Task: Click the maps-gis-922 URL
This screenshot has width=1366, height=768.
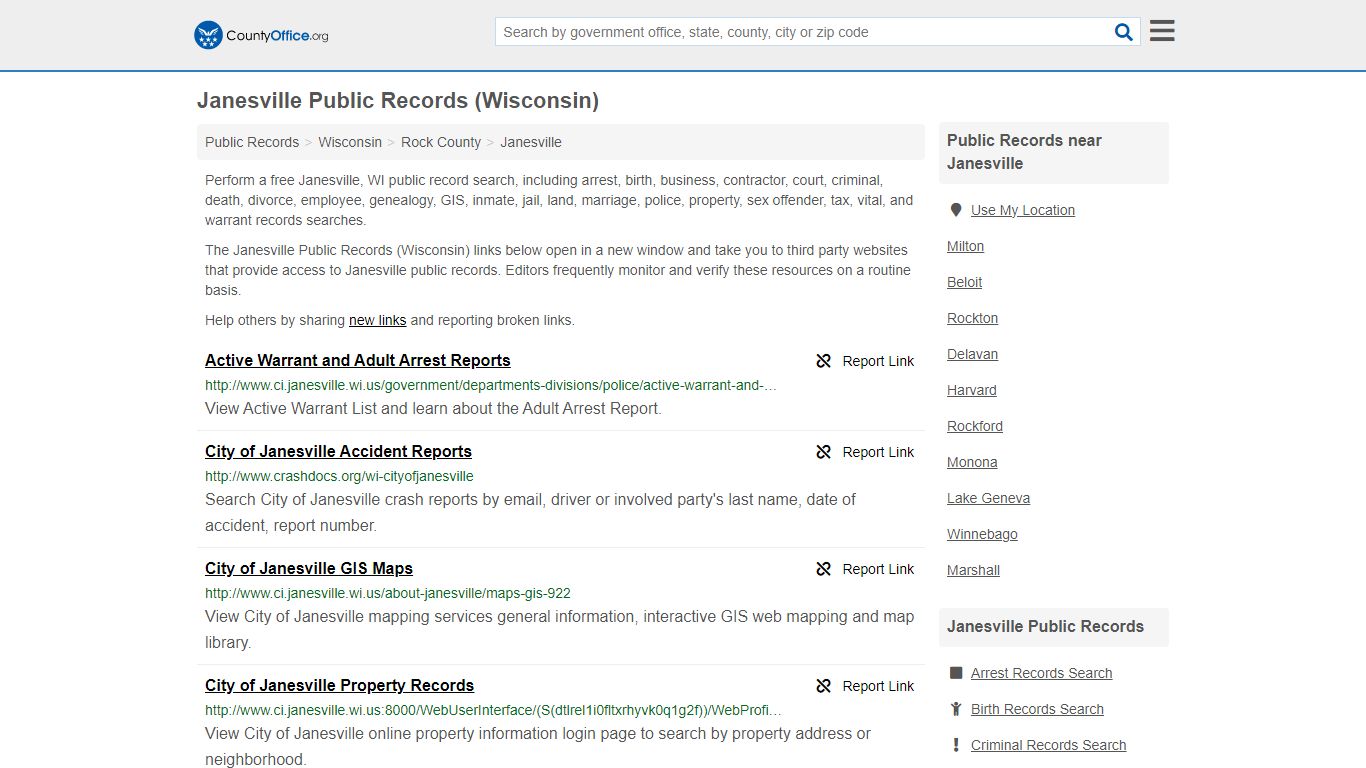Action: 388,593
